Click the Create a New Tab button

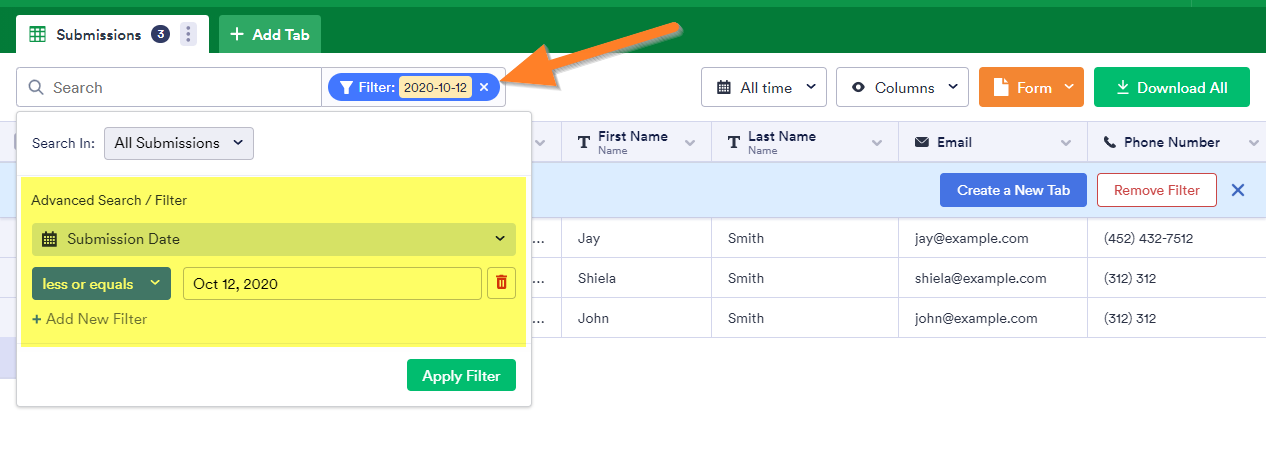(x=1013, y=190)
